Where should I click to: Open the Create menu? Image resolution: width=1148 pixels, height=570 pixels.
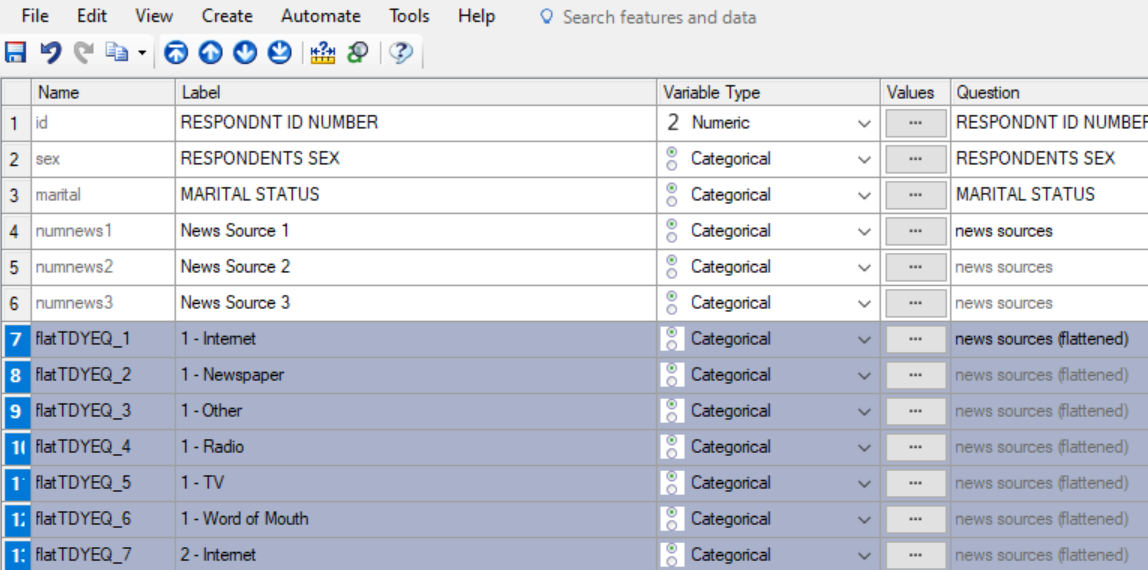point(227,16)
